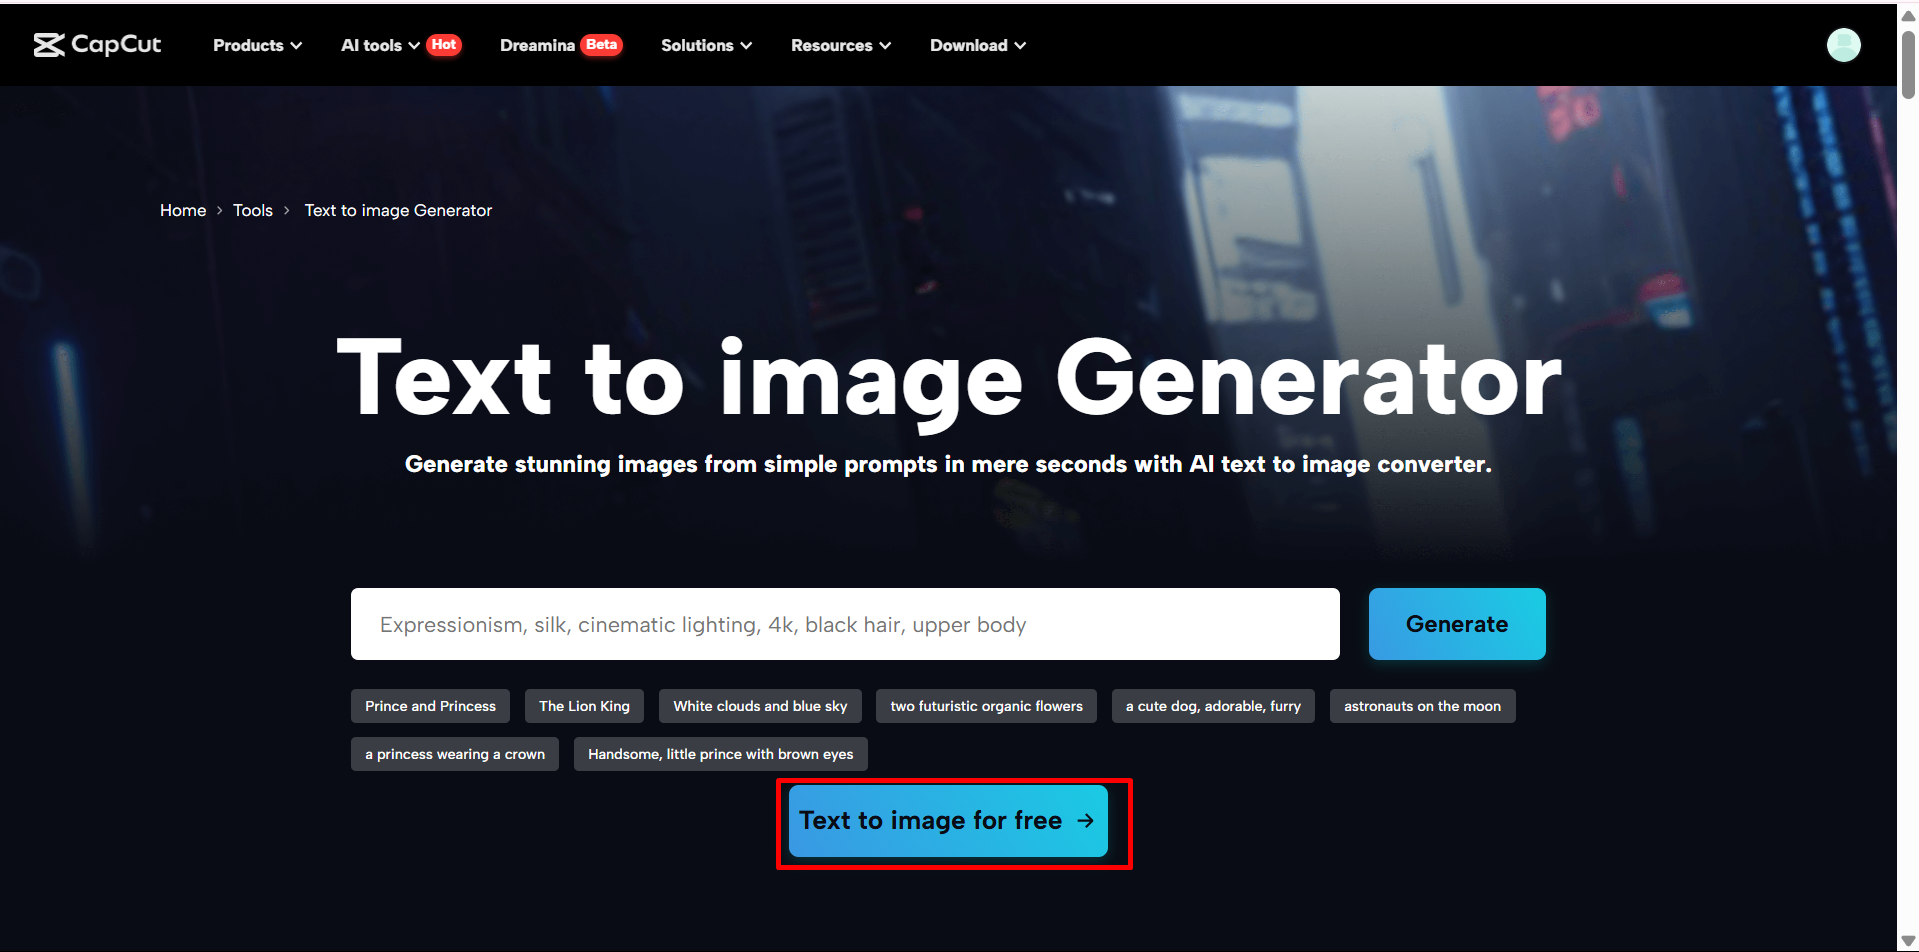Click the arrow inside Text to image button
The height and width of the screenshot is (952, 1919).
pos(1086,821)
